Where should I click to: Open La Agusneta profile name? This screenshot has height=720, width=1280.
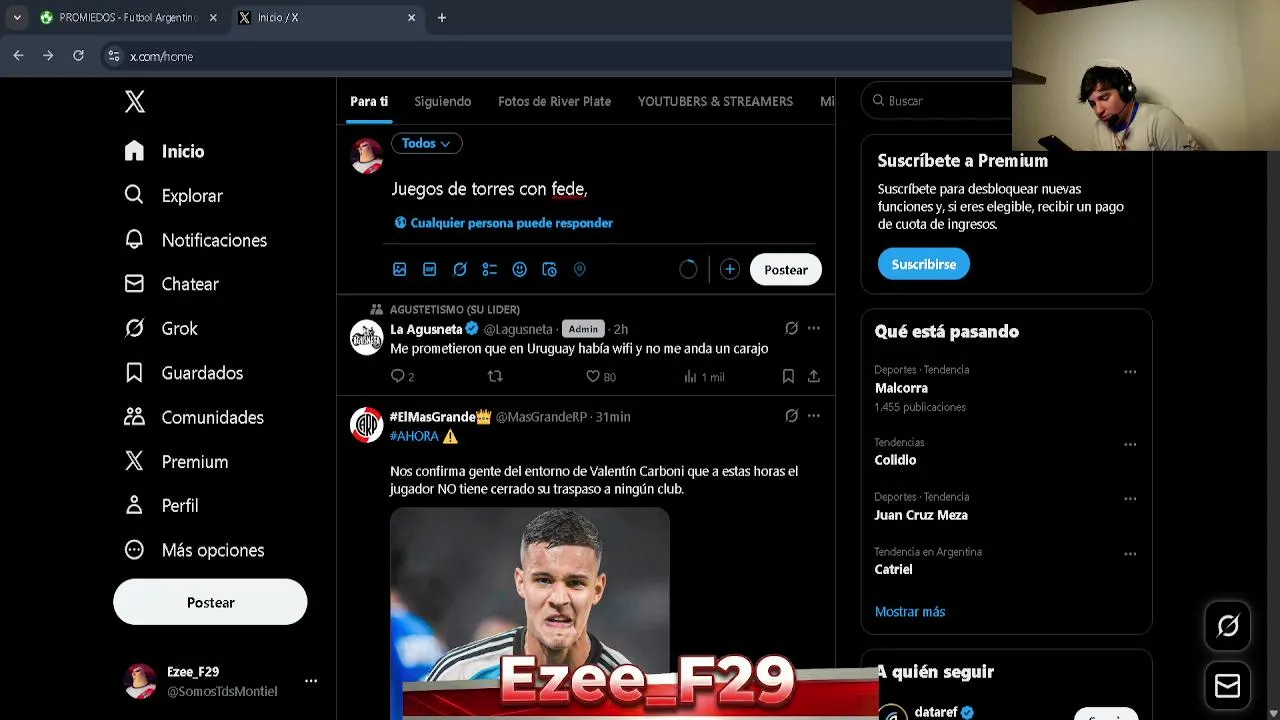coord(426,329)
